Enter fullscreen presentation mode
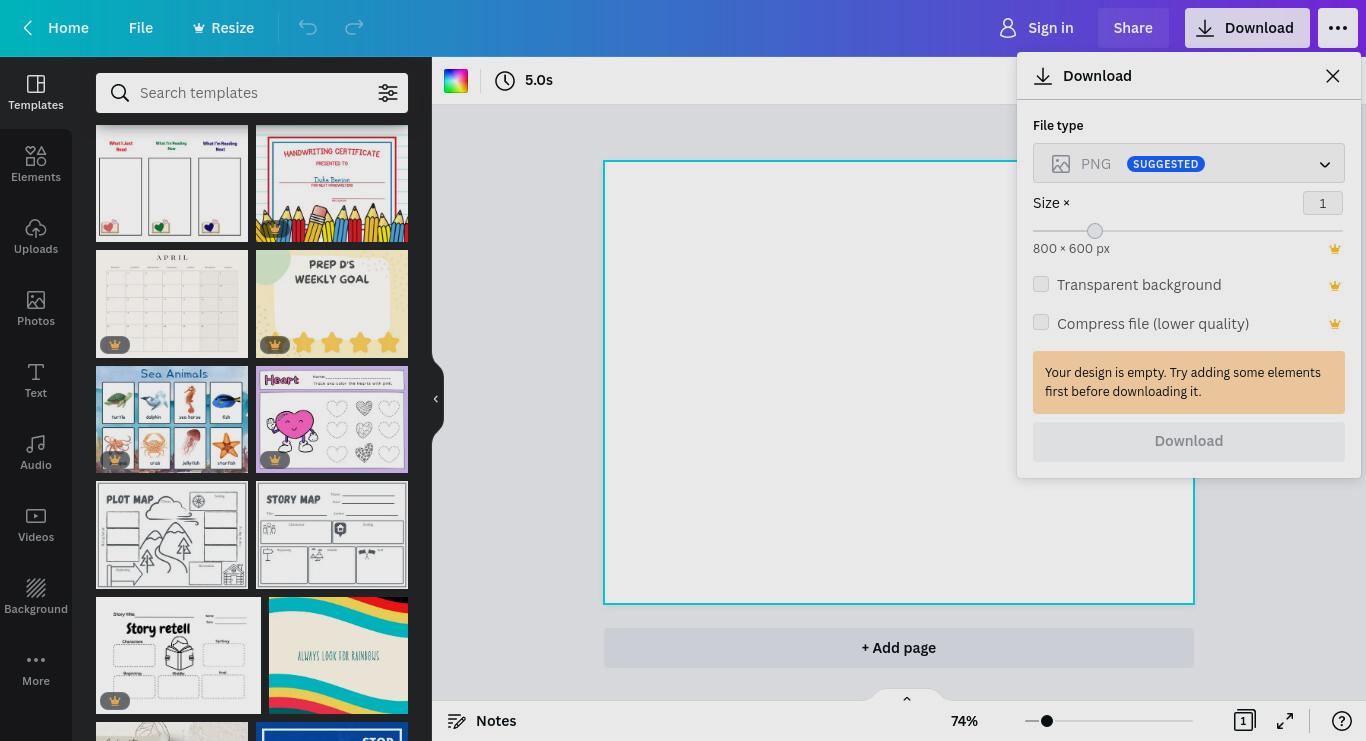This screenshot has width=1366, height=741. click(x=1285, y=721)
